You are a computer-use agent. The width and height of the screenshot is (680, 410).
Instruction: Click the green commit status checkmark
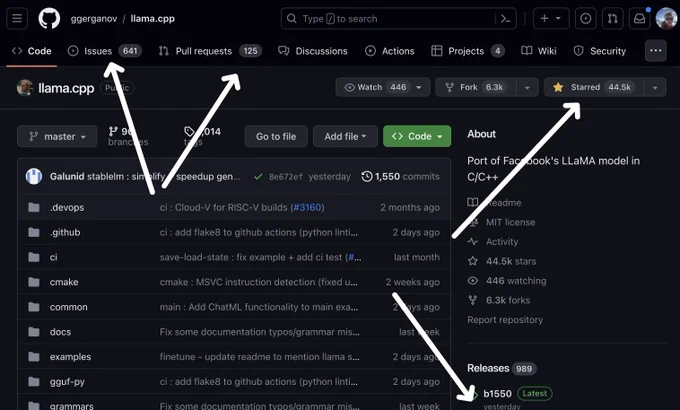[258, 177]
